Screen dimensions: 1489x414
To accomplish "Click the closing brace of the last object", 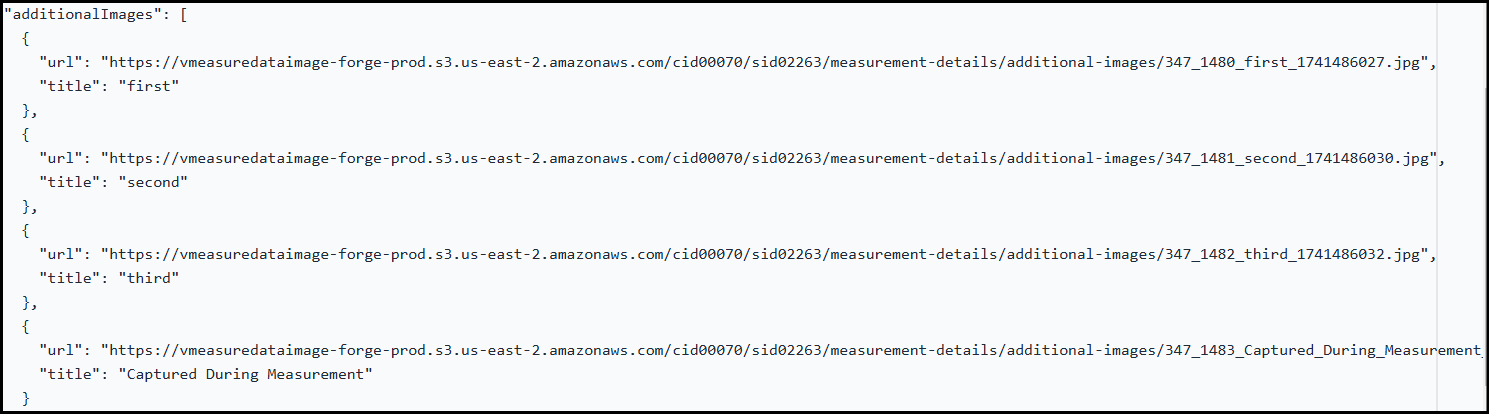I will point(26,398).
